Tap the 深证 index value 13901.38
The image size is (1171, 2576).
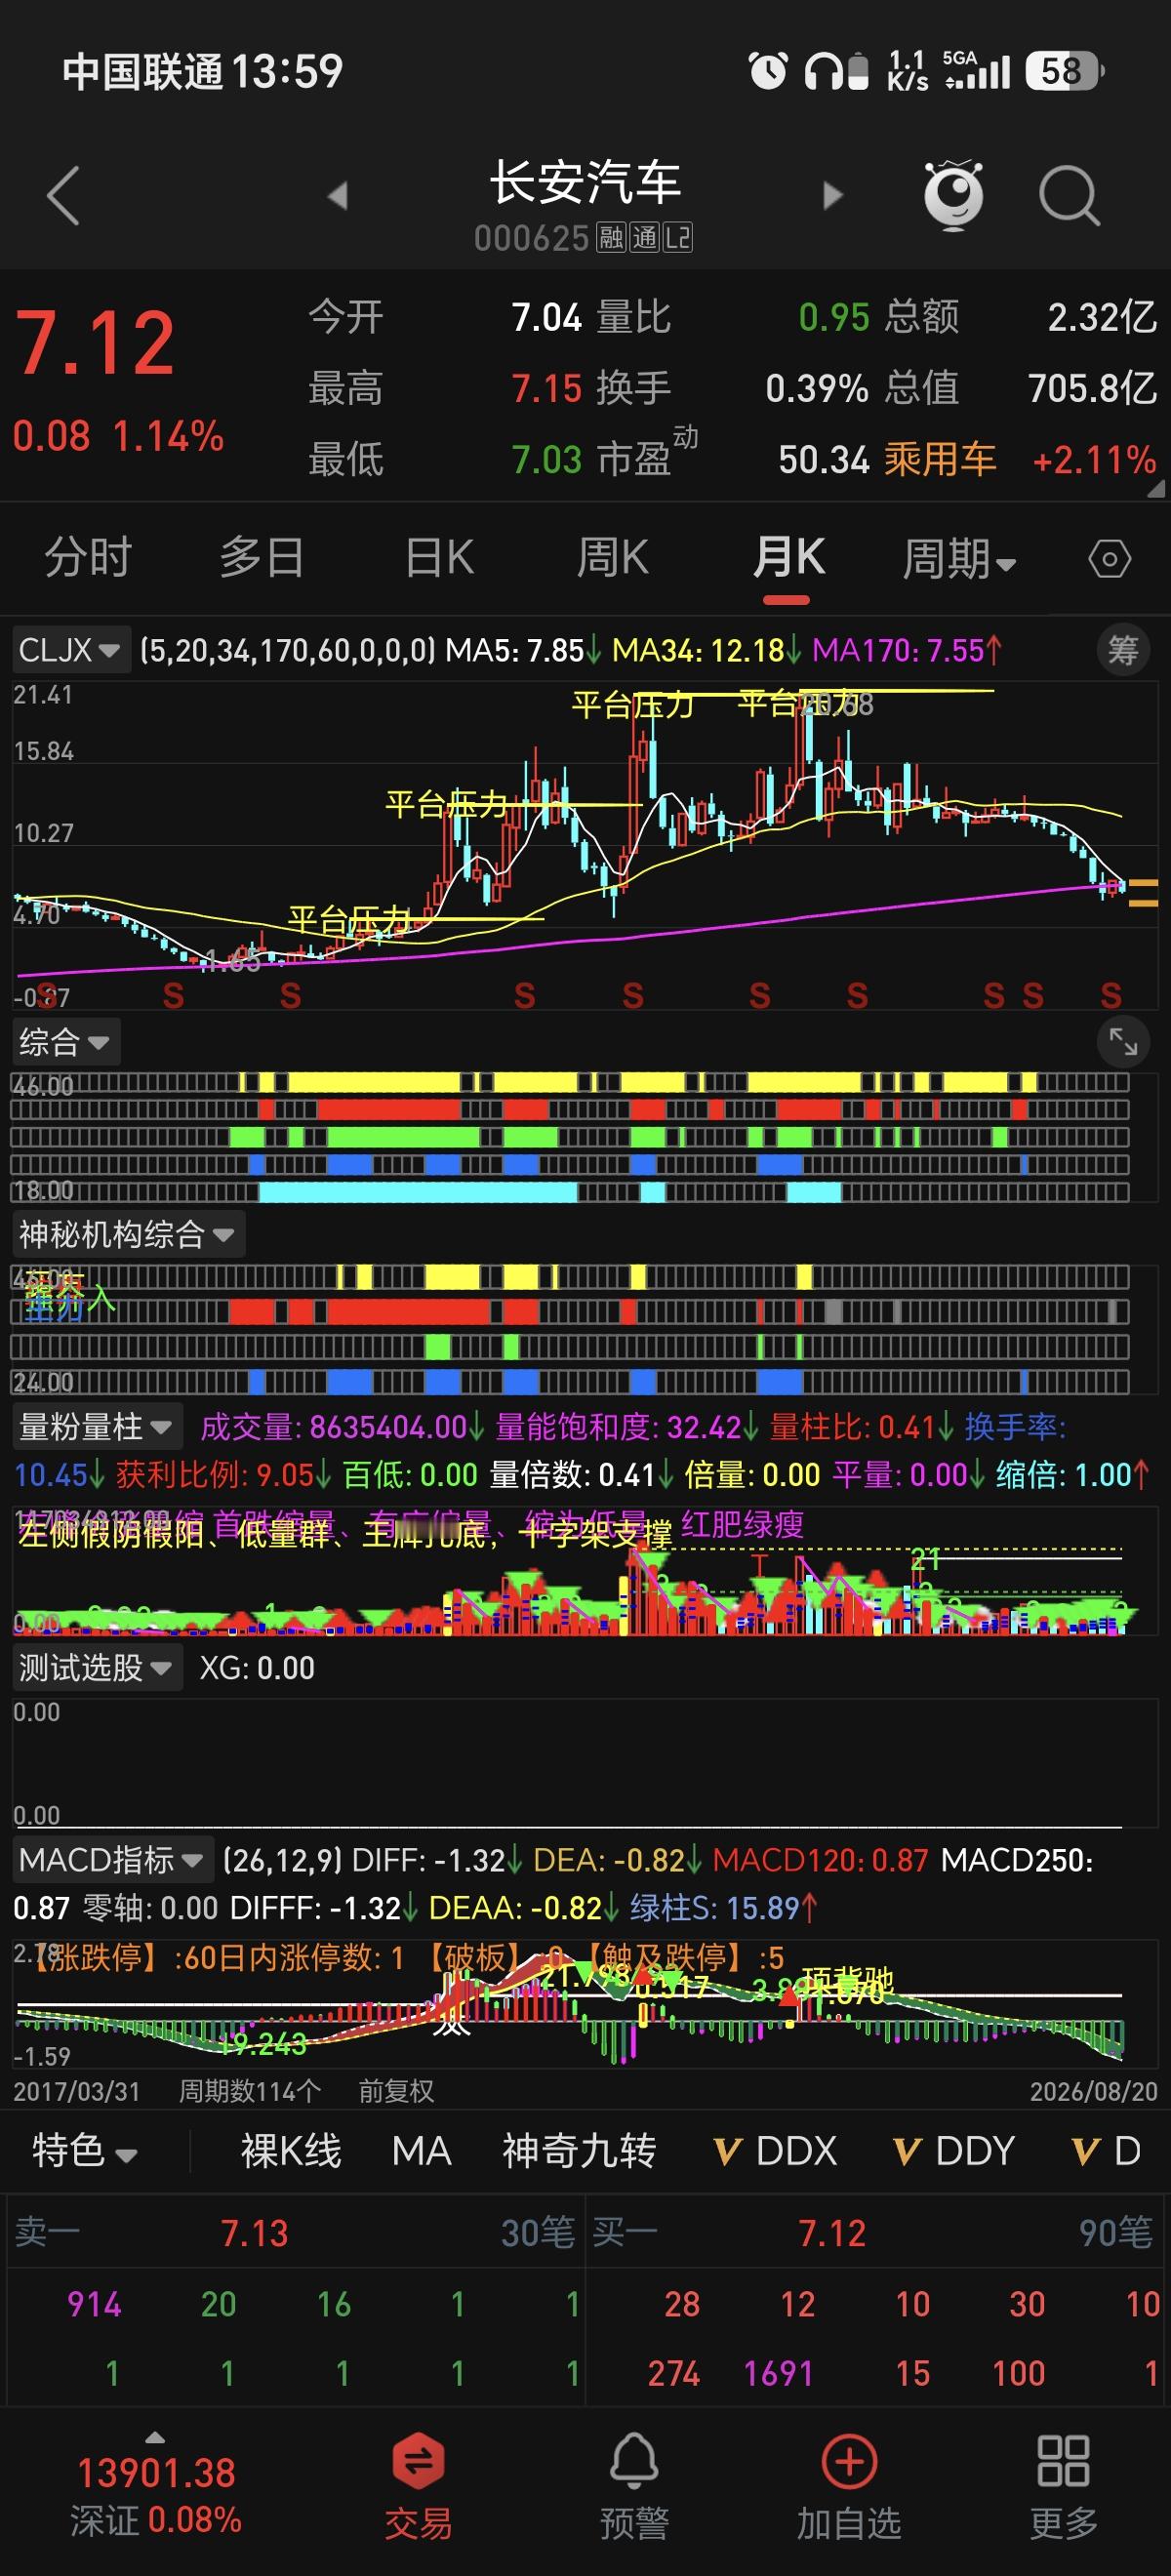coord(156,2473)
